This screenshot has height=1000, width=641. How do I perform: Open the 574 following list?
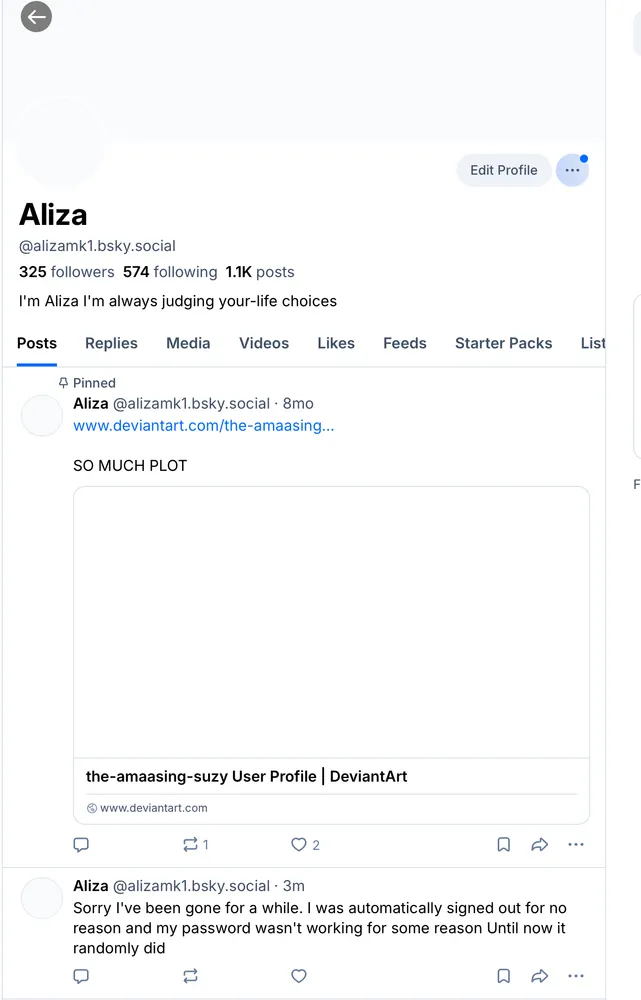click(x=170, y=272)
